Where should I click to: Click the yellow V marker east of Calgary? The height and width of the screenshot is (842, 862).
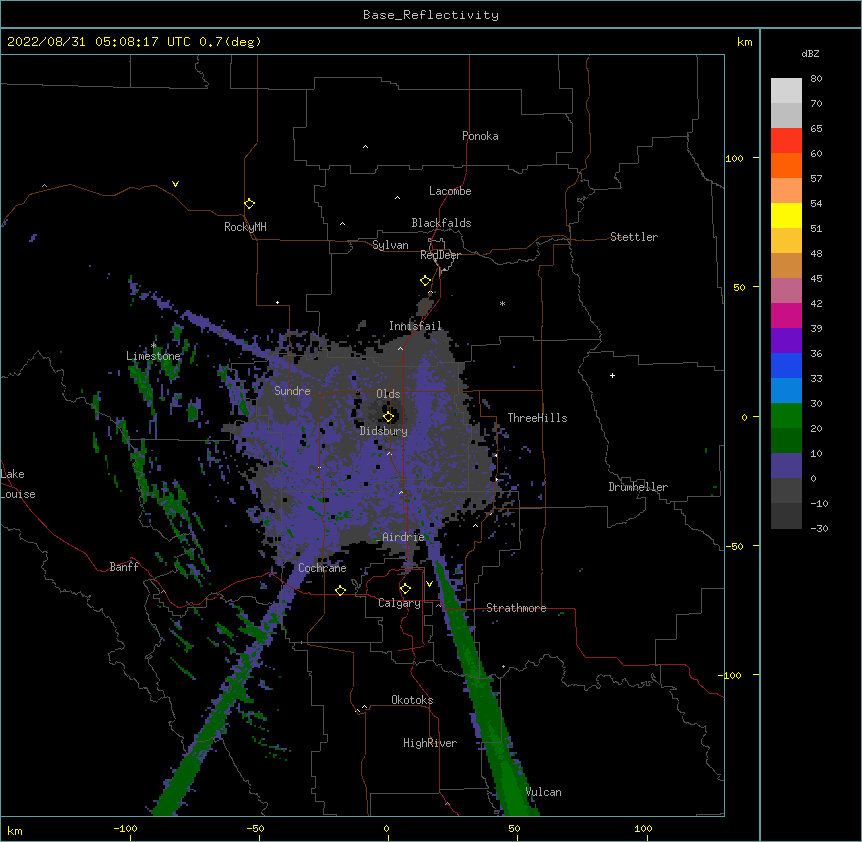[x=429, y=583]
